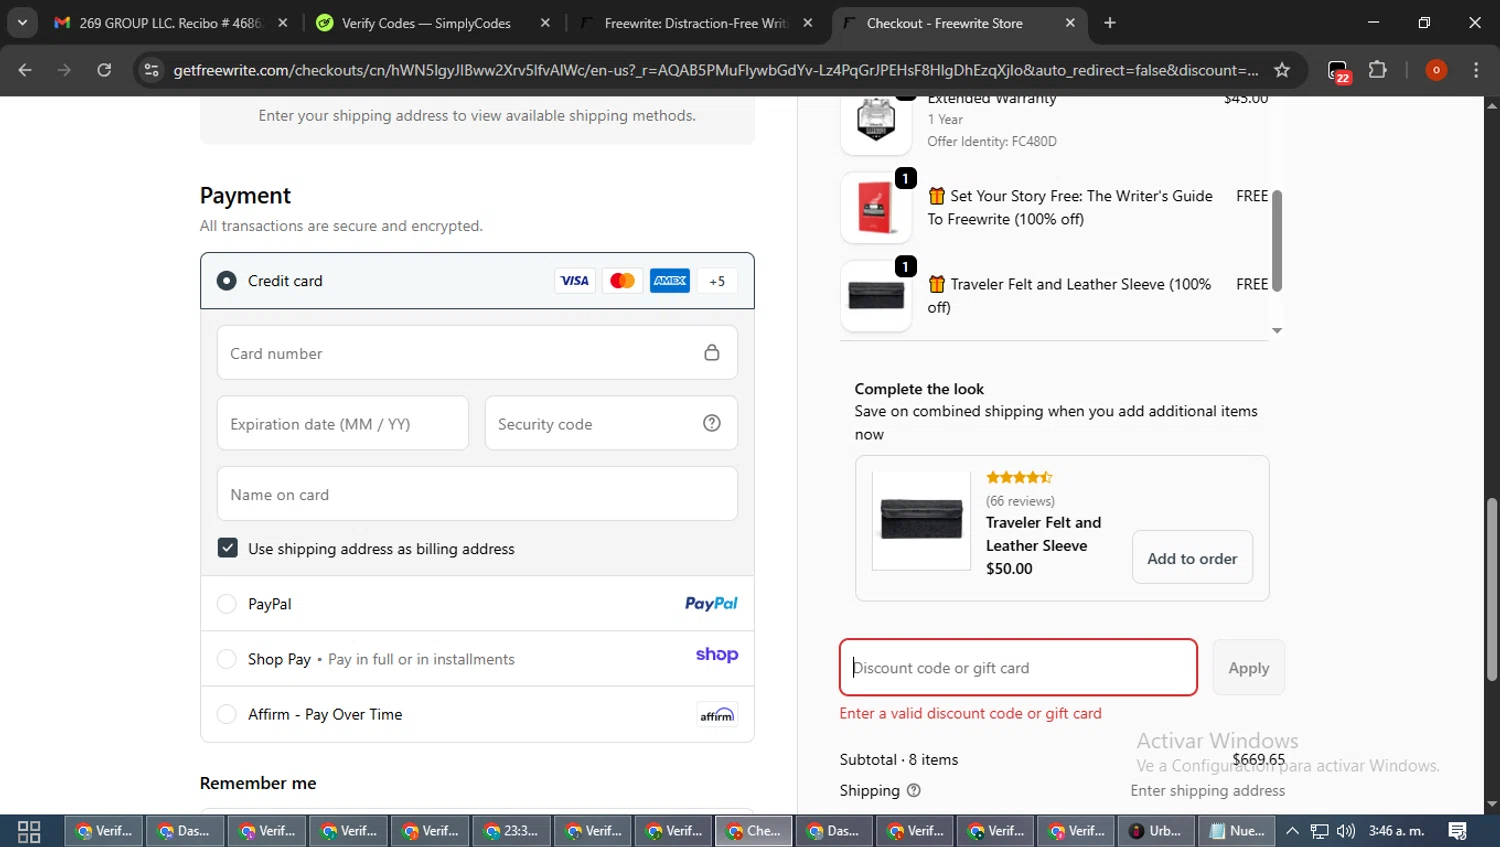Click the Writer's Guide book thumbnail
This screenshot has width=1500, height=847.
pos(876,208)
